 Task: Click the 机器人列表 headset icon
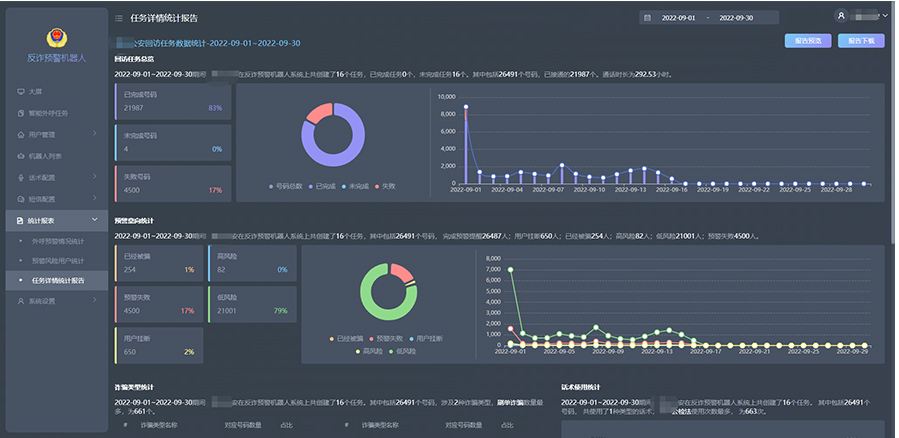(21, 156)
